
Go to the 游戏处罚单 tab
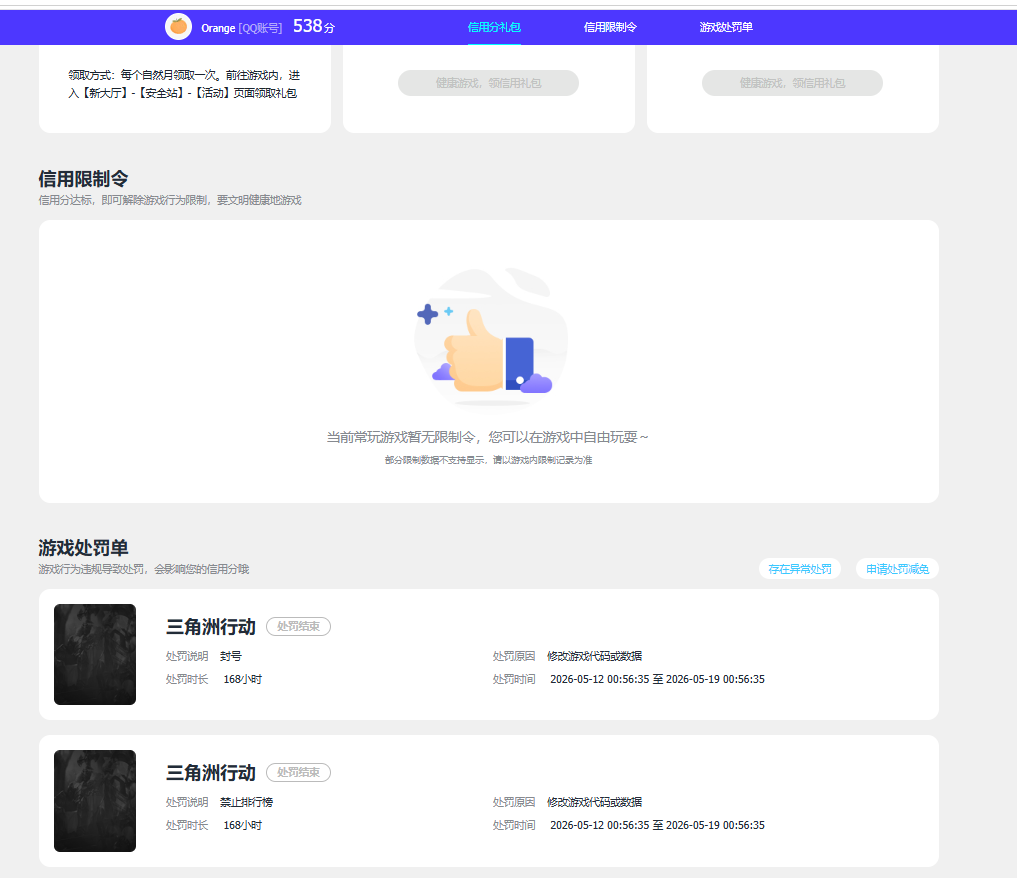[x=726, y=27]
